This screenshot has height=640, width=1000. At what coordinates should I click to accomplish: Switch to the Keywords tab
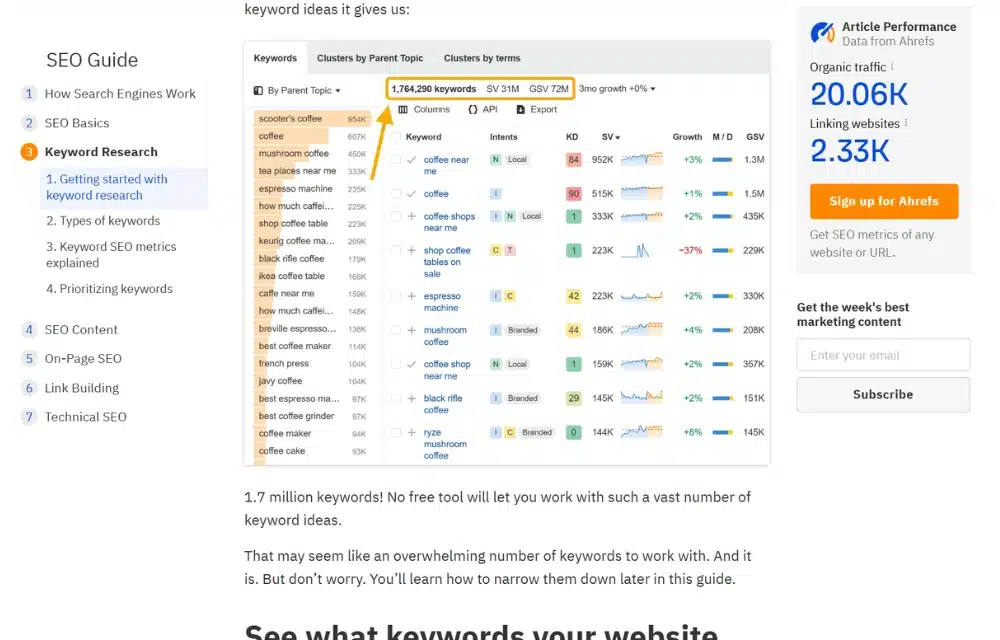click(276, 58)
